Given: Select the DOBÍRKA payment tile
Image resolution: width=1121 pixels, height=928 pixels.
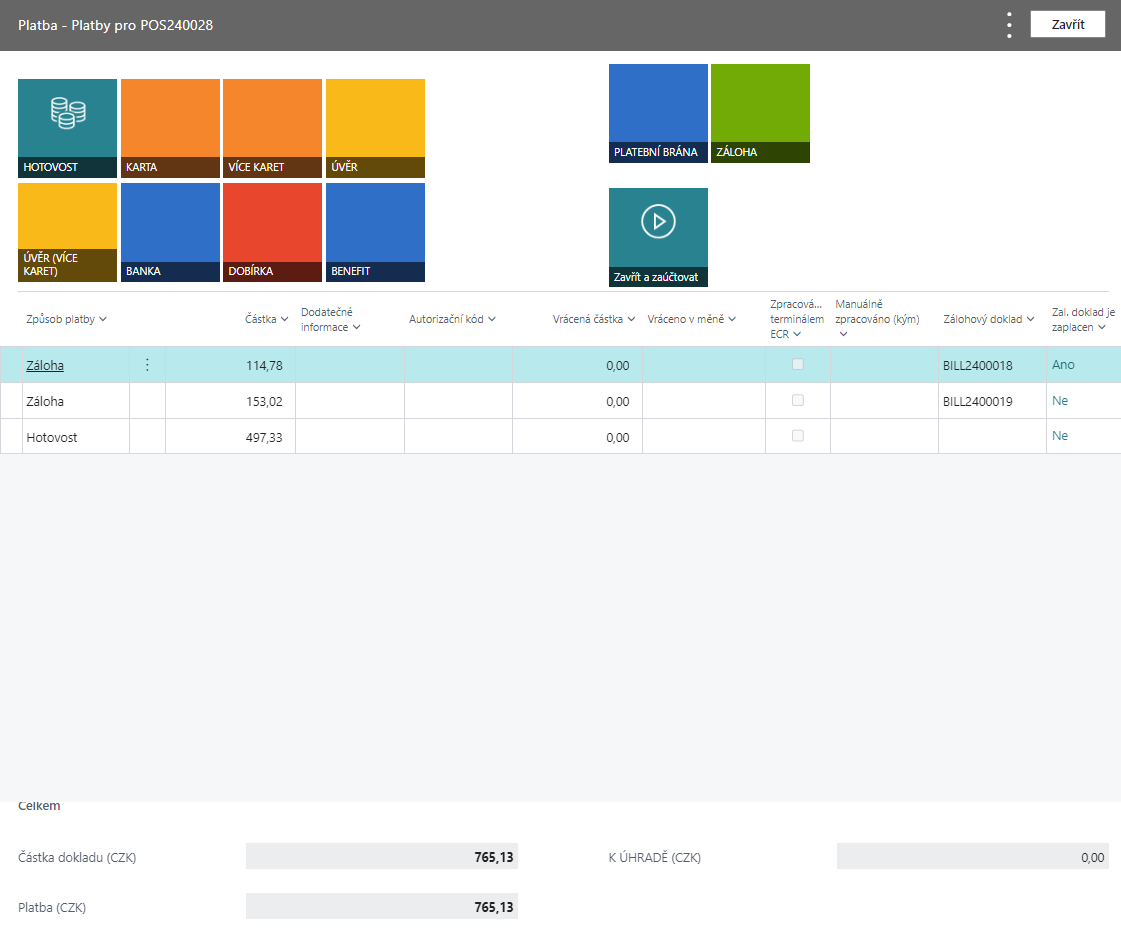Looking at the screenshot, I should coord(272,232).
